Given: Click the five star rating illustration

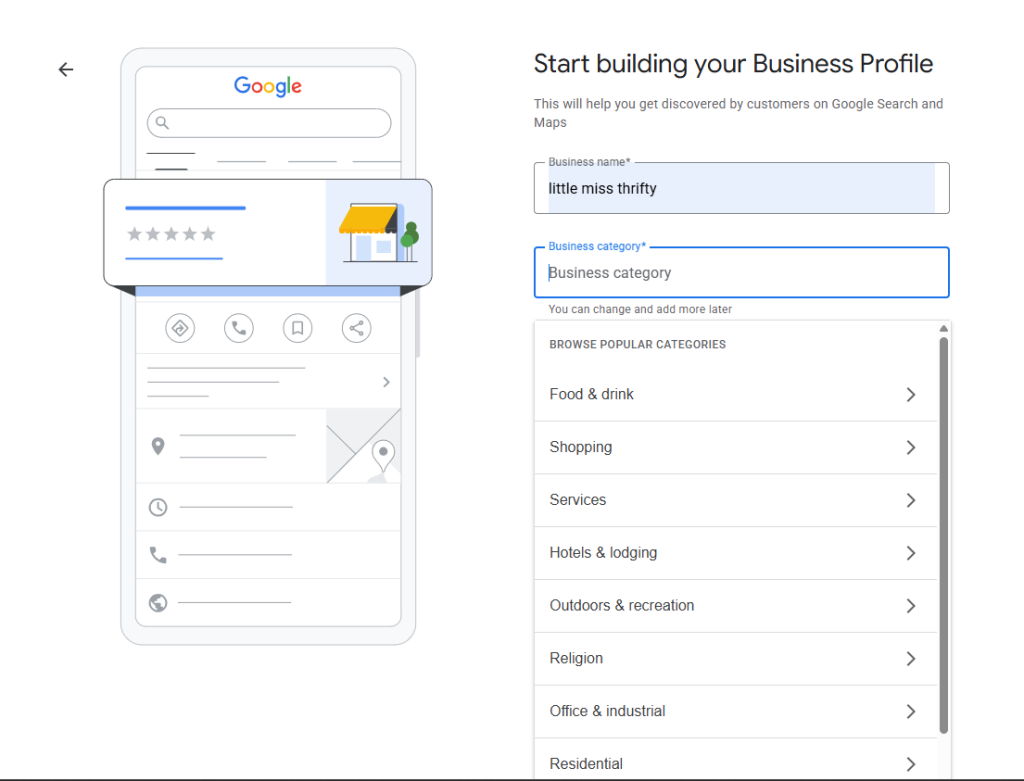Looking at the screenshot, I should click(x=171, y=234).
